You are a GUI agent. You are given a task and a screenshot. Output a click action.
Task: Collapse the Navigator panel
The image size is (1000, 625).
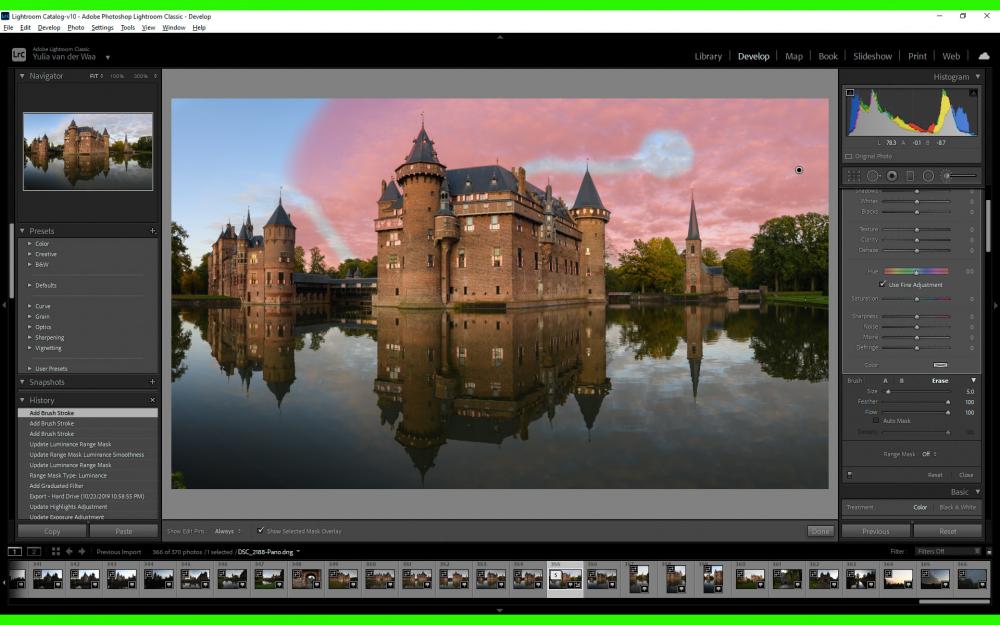click(22, 76)
